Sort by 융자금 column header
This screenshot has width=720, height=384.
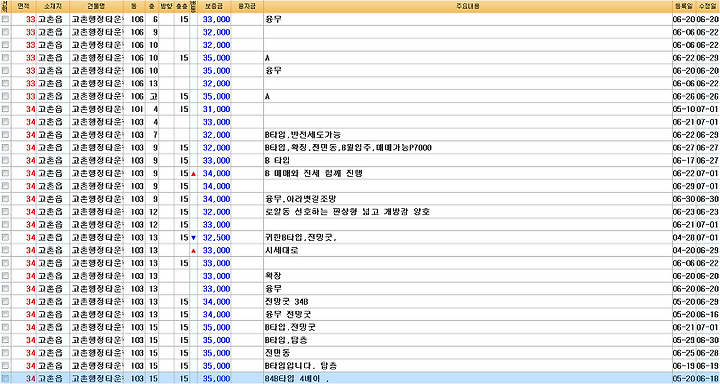tap(248, 6)
